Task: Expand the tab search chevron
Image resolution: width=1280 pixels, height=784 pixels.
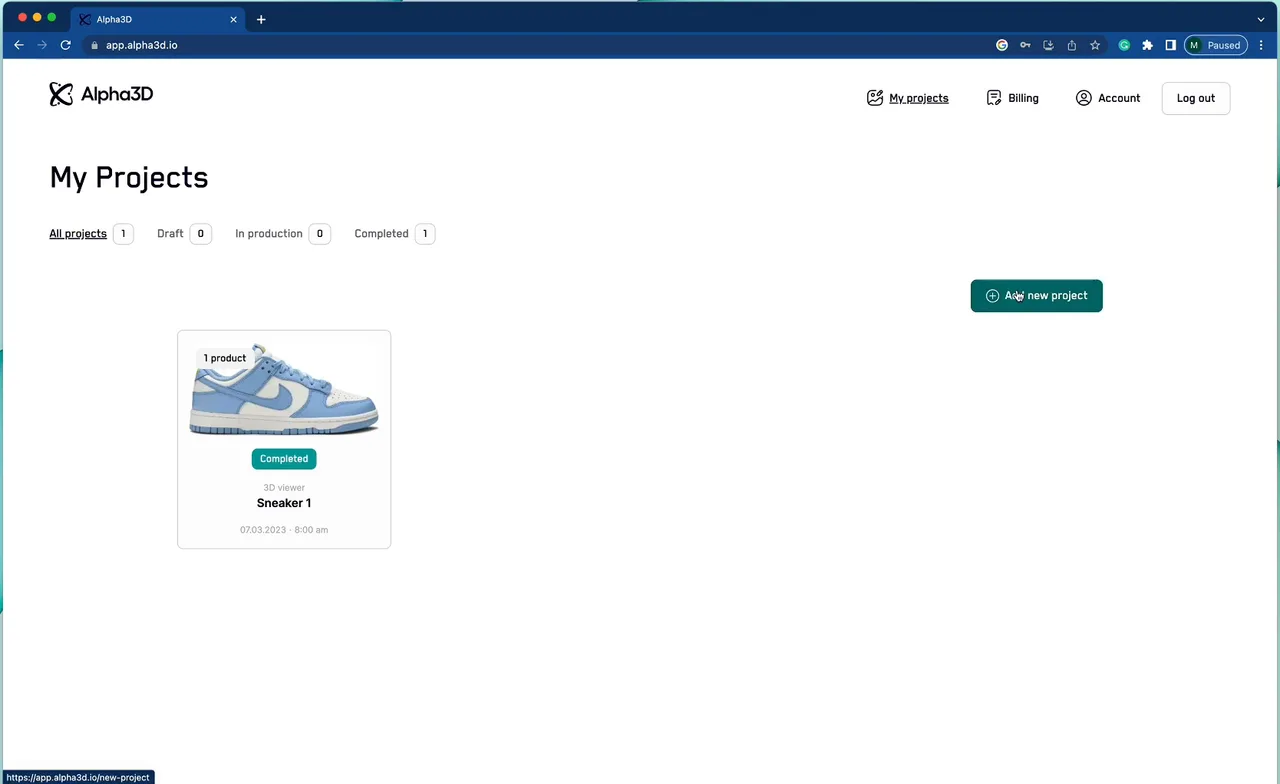Action: click(1261, 19)
